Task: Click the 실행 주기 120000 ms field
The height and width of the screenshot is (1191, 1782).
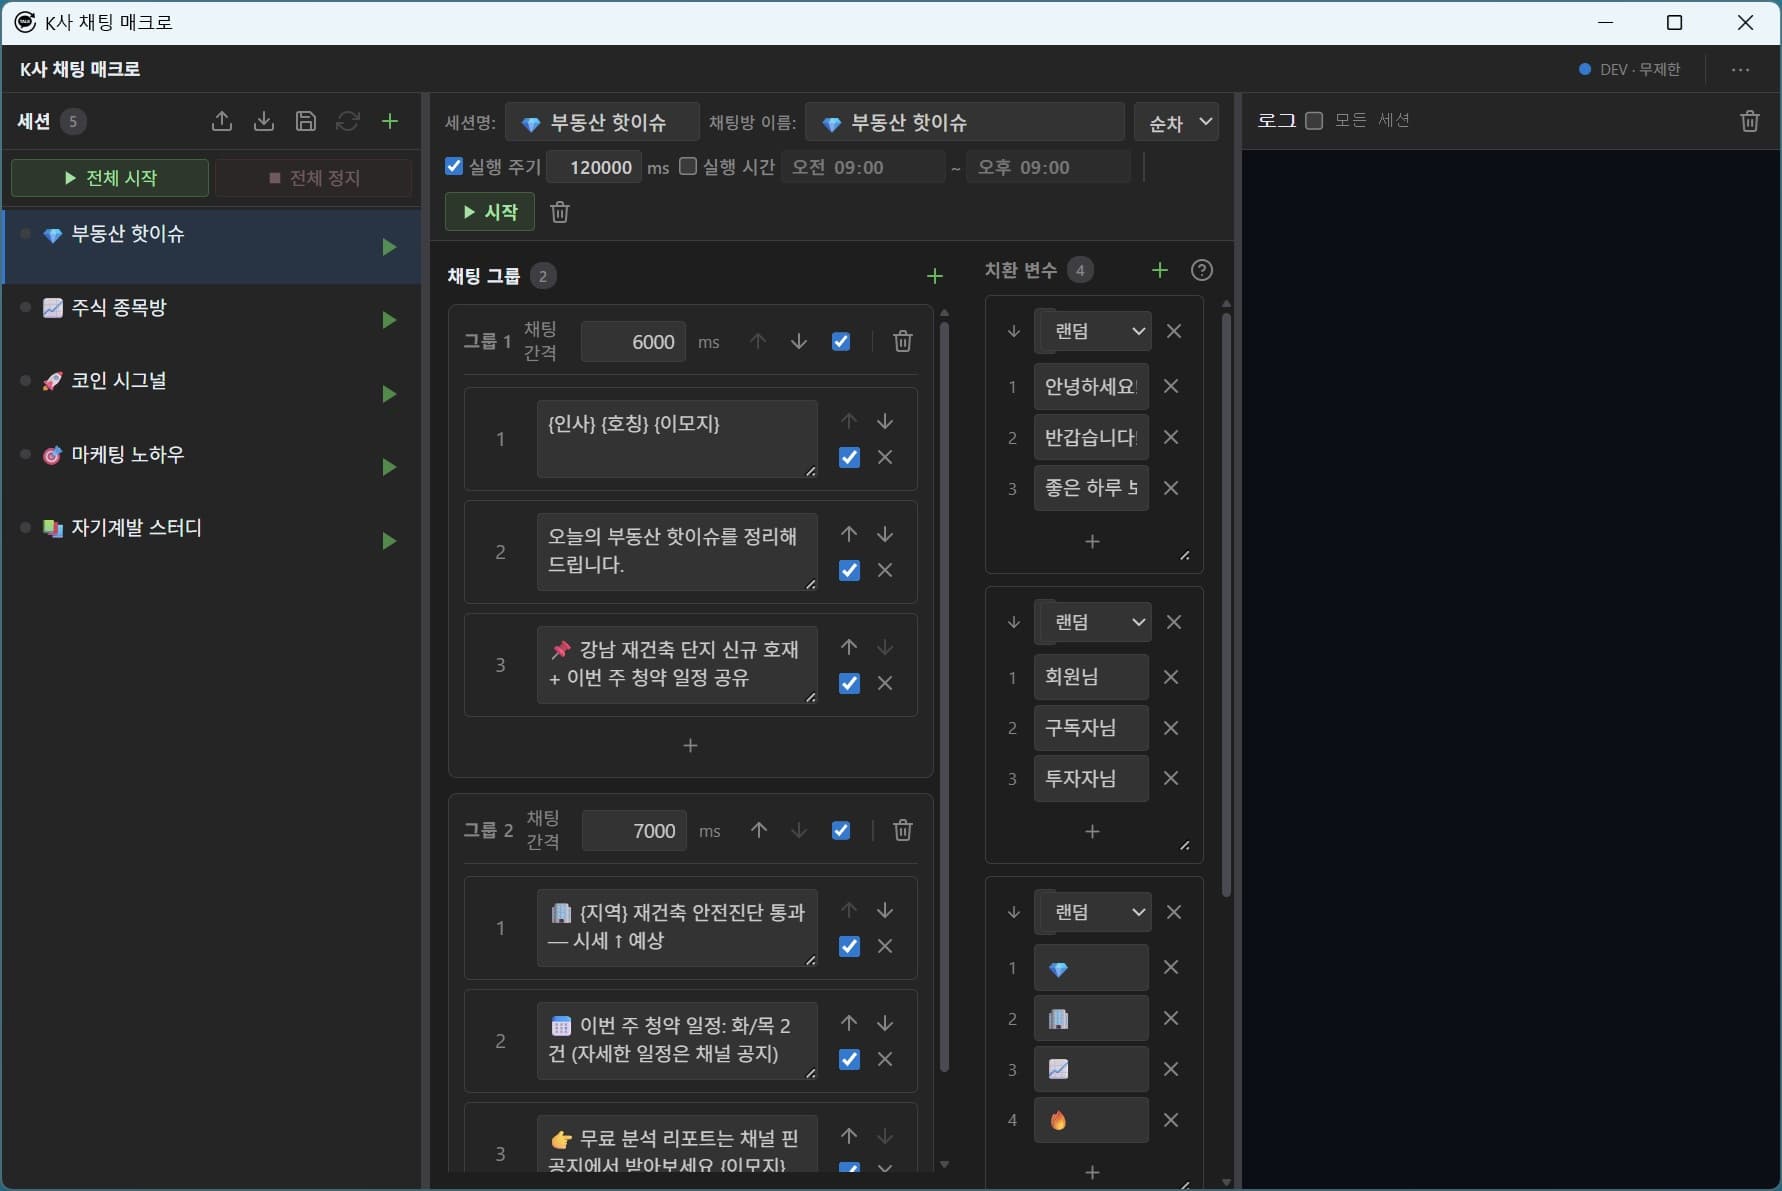Action: click(594, 167)
